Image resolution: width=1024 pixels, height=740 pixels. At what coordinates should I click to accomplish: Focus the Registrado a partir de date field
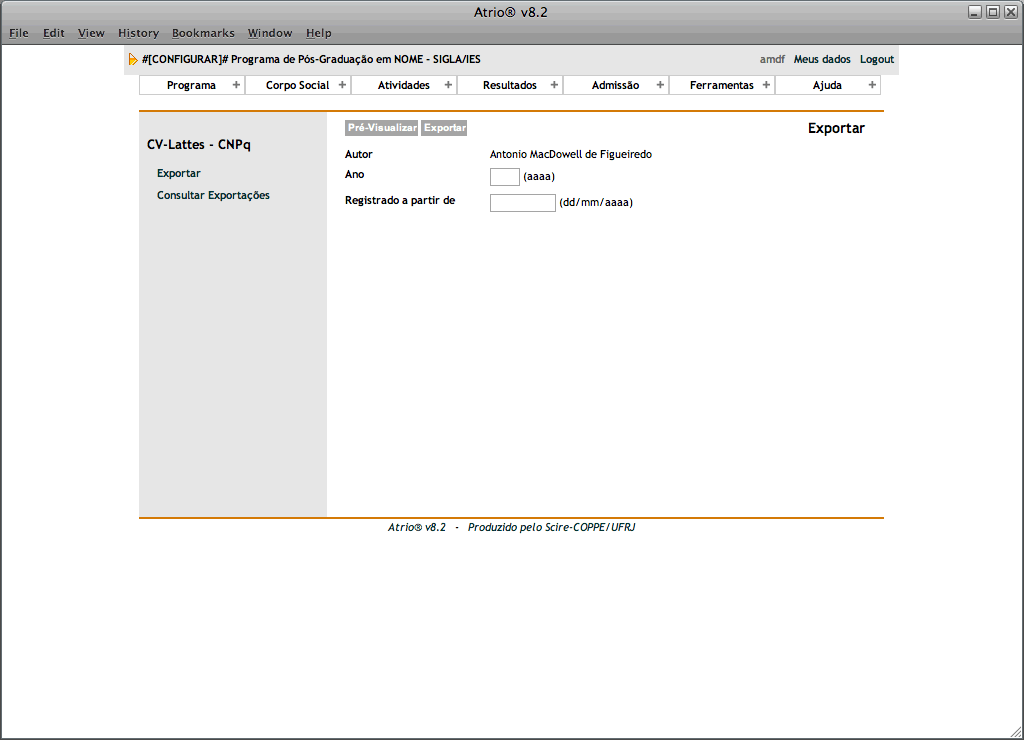coord(522,203)
